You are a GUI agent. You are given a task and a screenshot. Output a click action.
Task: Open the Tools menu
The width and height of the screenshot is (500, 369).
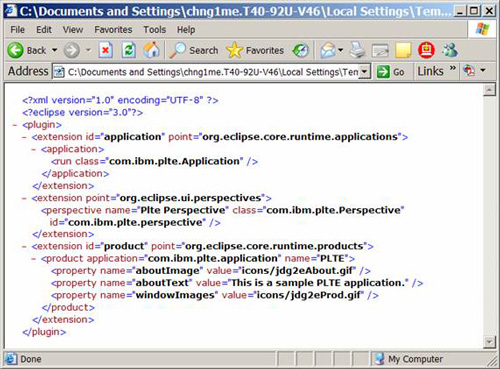(x=154, y=30)
